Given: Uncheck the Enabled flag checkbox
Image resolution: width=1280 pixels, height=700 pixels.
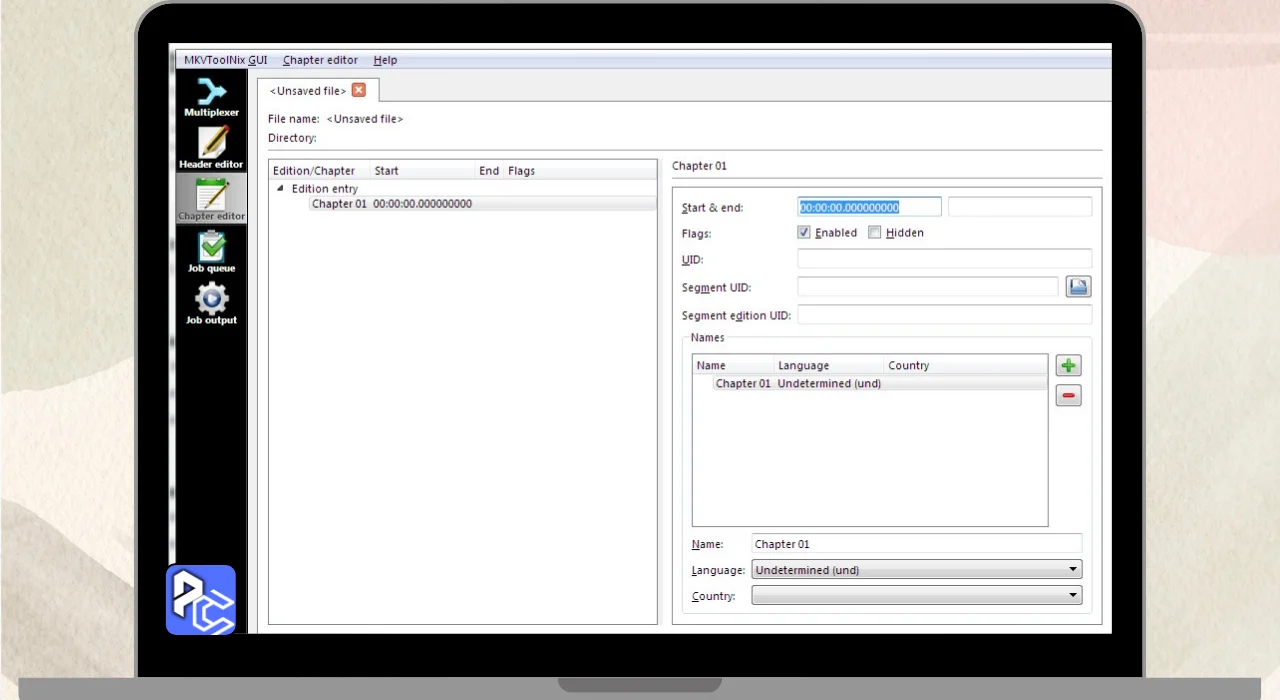Looking at the screenshot, I should click(x=804, y=233).
